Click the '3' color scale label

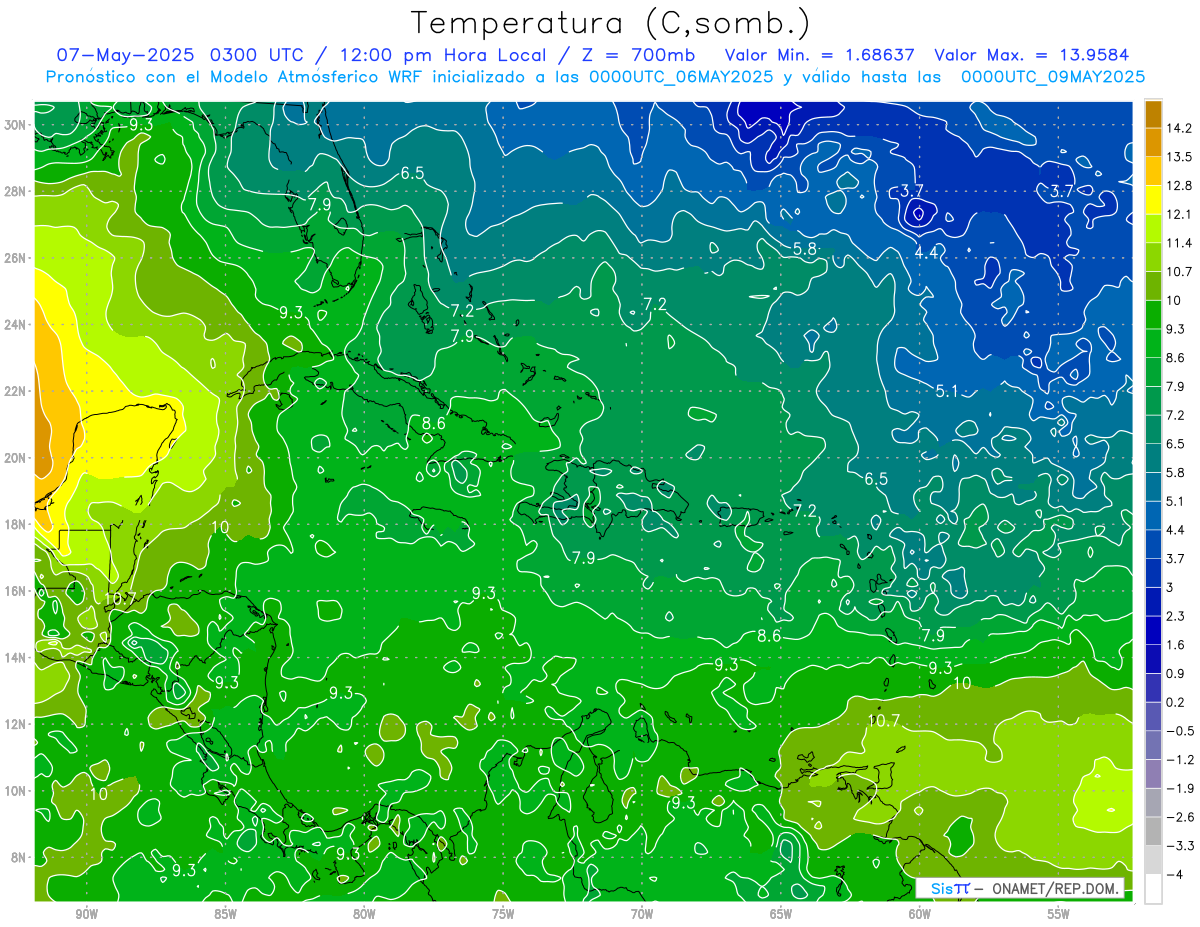(x=1171, y=587)
